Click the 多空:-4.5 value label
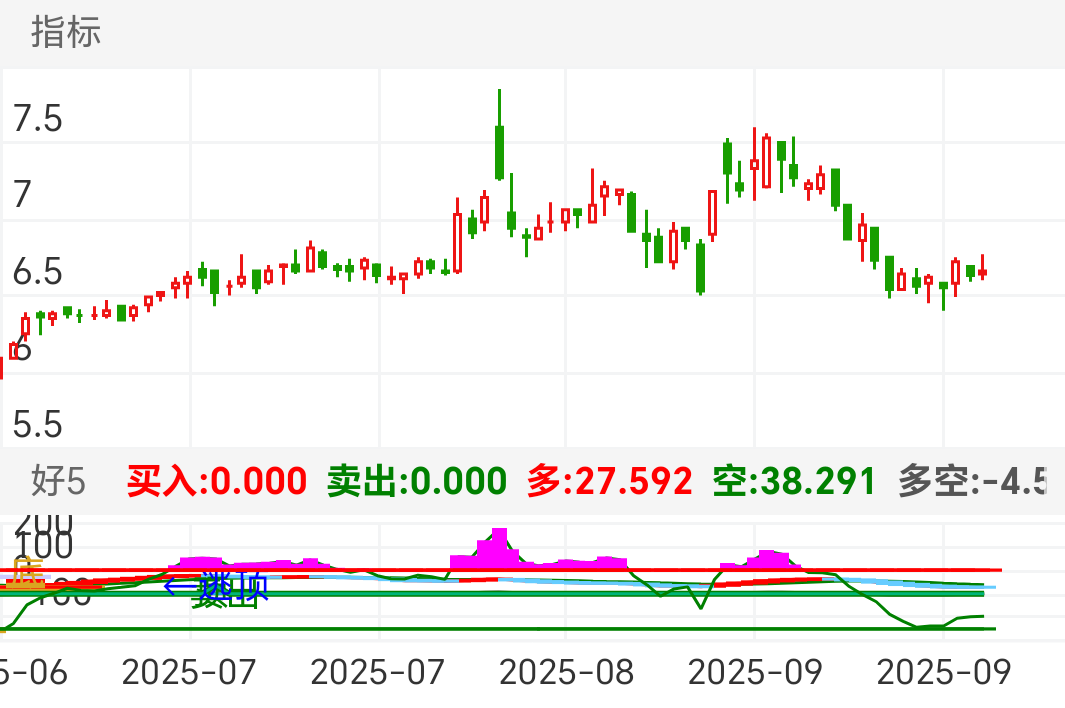1065x708 pixels. pos(972,482)
